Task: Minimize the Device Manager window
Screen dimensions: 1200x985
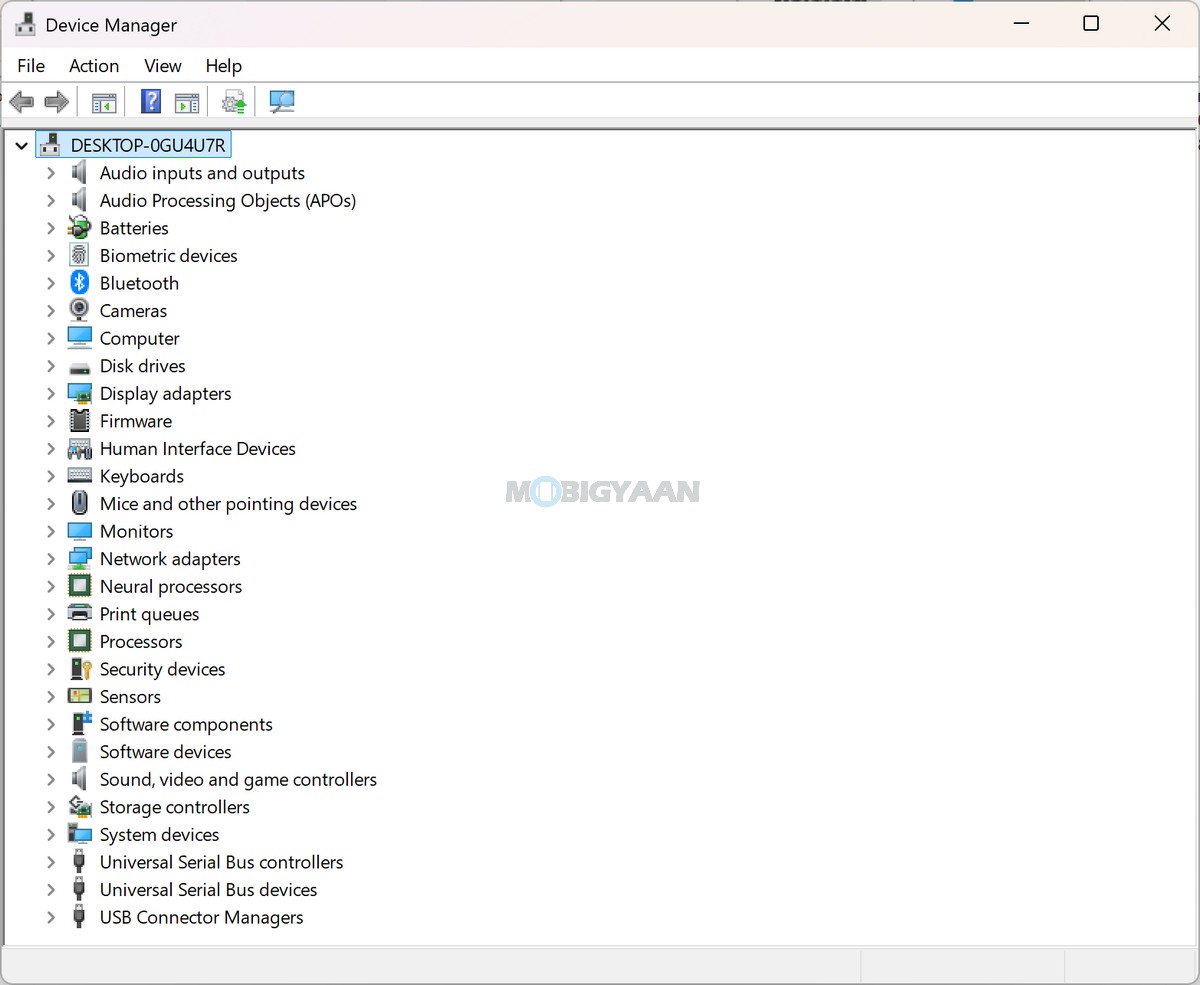Action: 1021,24
